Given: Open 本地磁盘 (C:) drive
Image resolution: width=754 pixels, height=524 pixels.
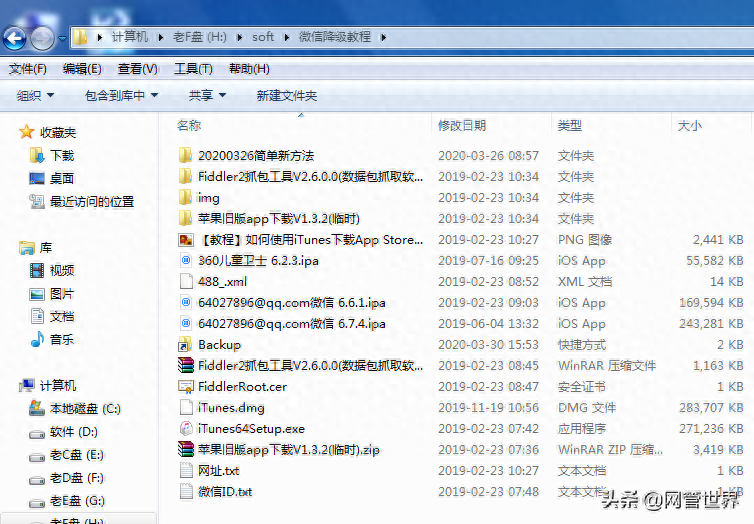Looking at the screenshot, I should pos(75,409).
